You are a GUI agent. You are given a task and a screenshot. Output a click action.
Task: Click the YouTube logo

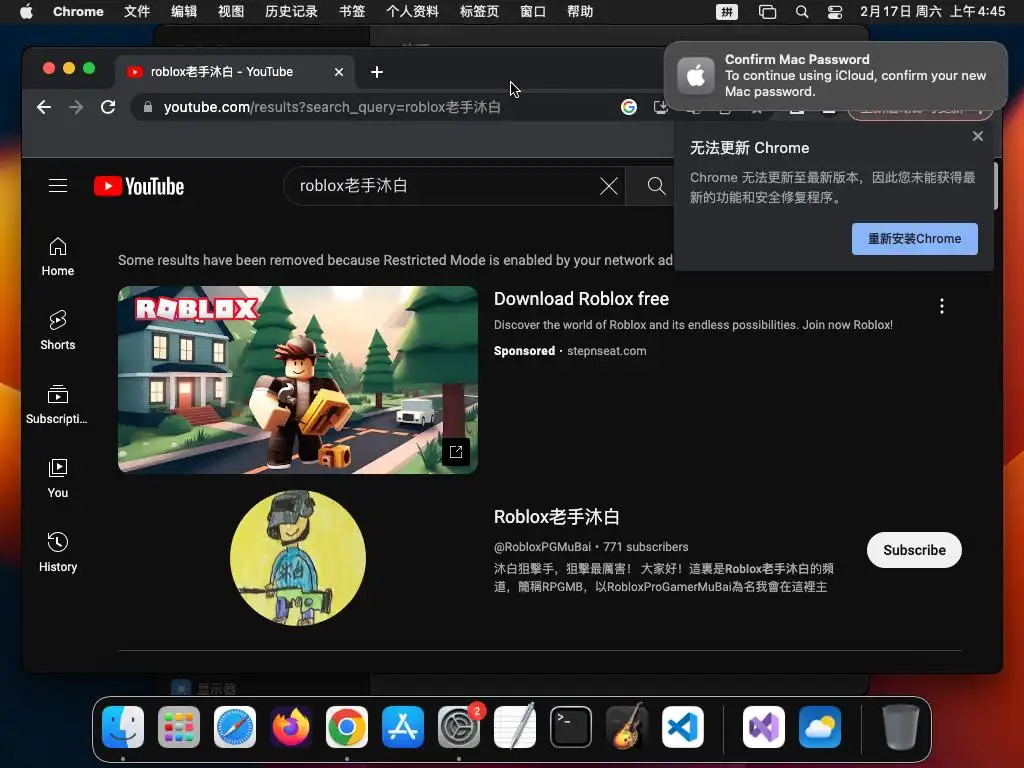(x=139, y=186)
